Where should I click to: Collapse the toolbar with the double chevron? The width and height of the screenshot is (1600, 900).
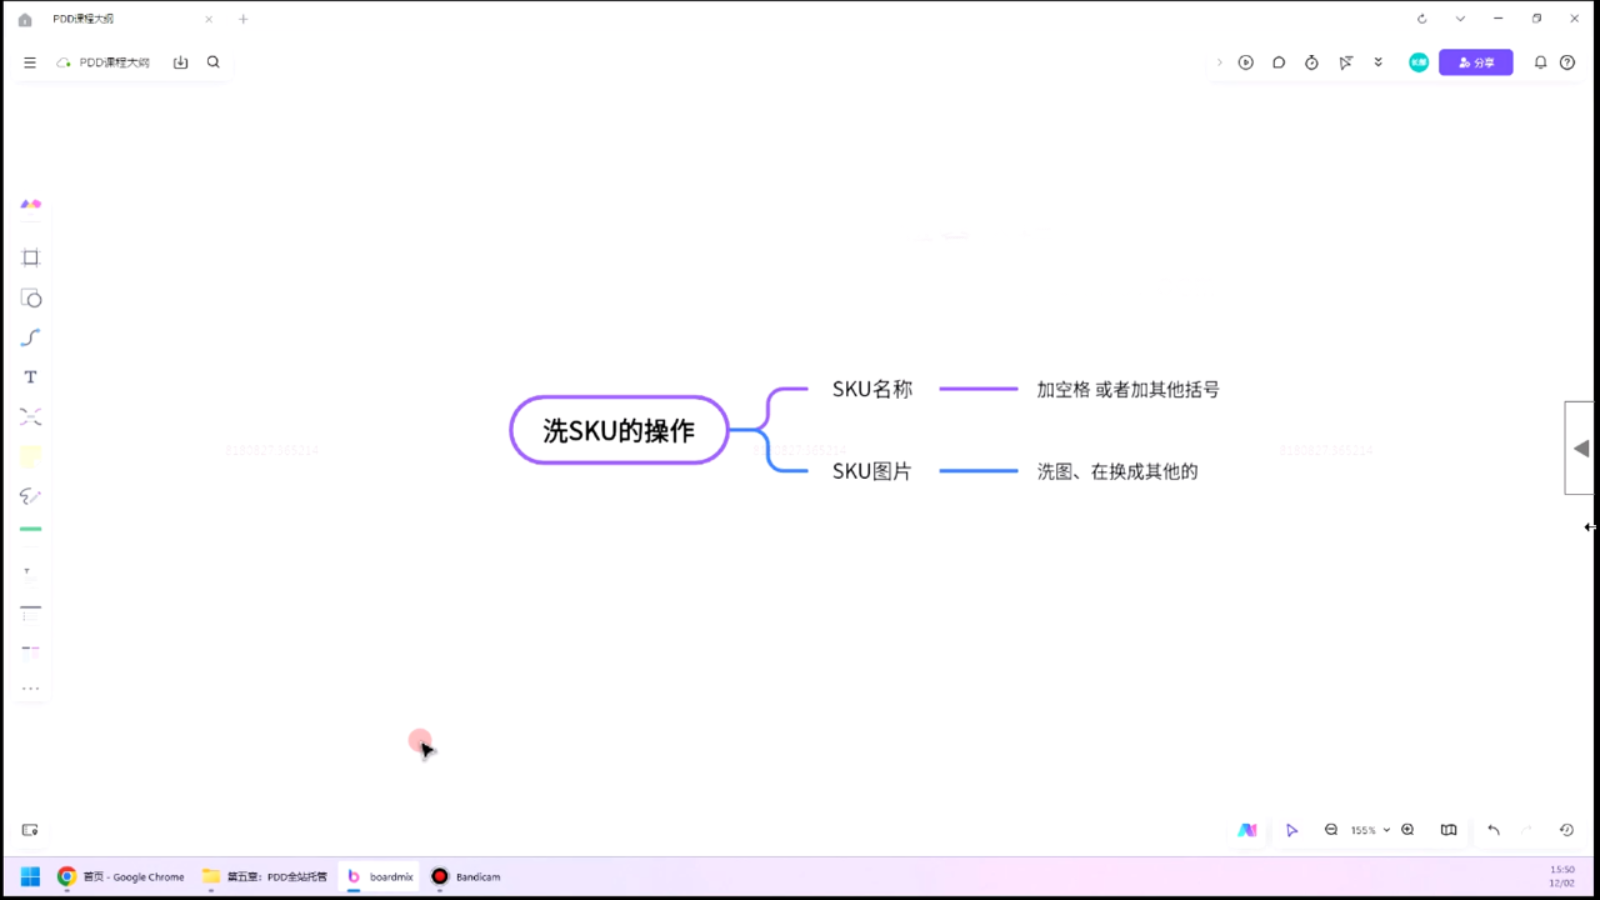(x=1378, y=62)
